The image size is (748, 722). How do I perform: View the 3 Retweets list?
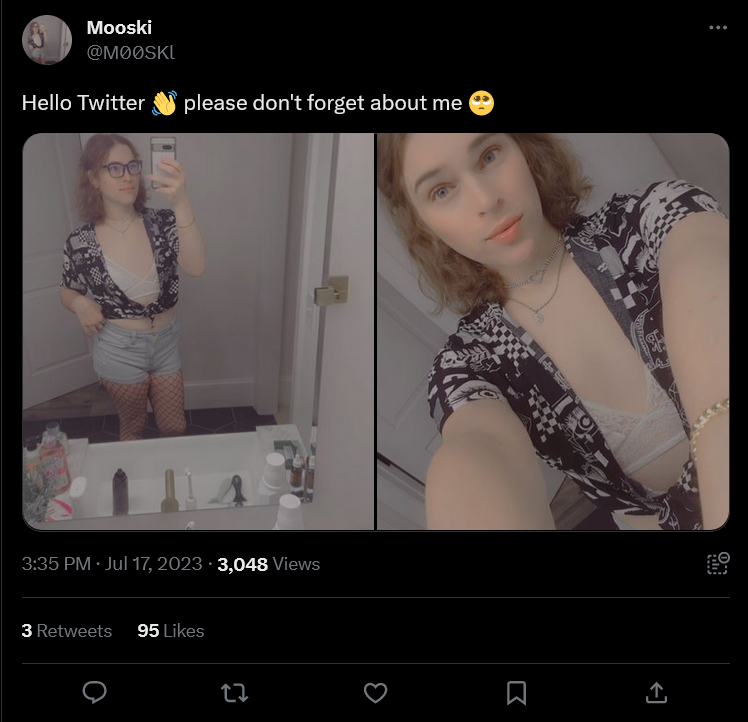coord(67,631)
